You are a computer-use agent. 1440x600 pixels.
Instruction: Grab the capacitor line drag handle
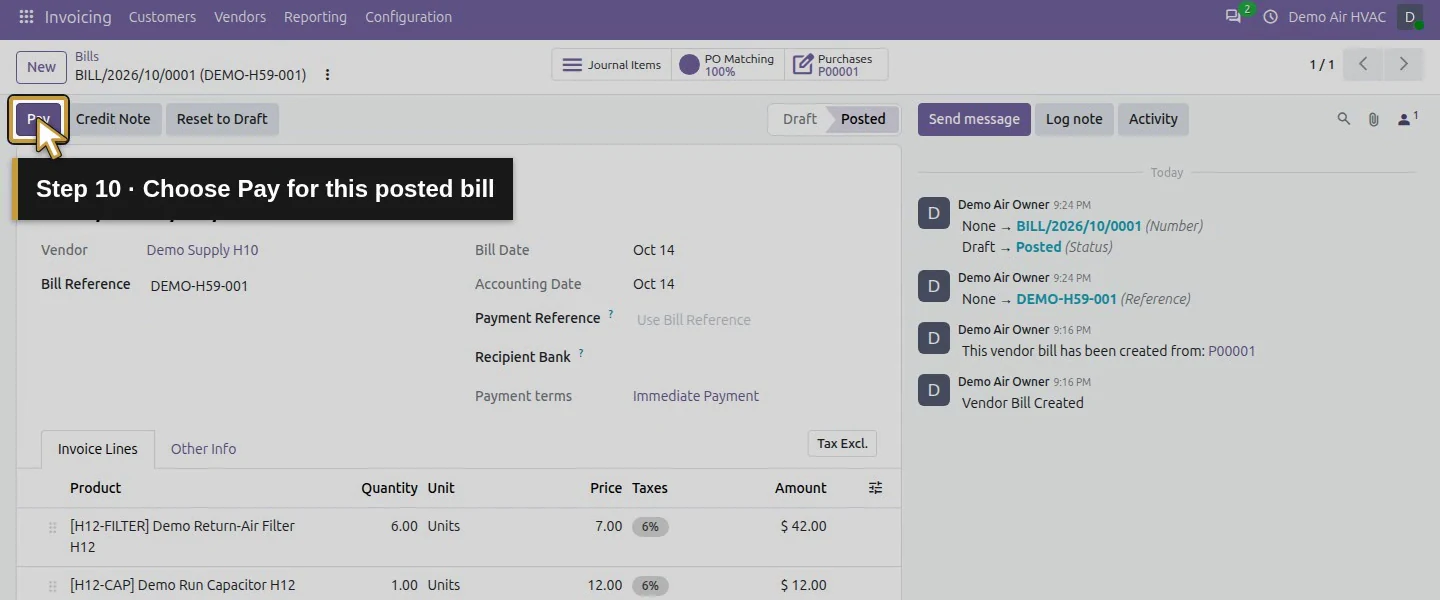(52, 586)
